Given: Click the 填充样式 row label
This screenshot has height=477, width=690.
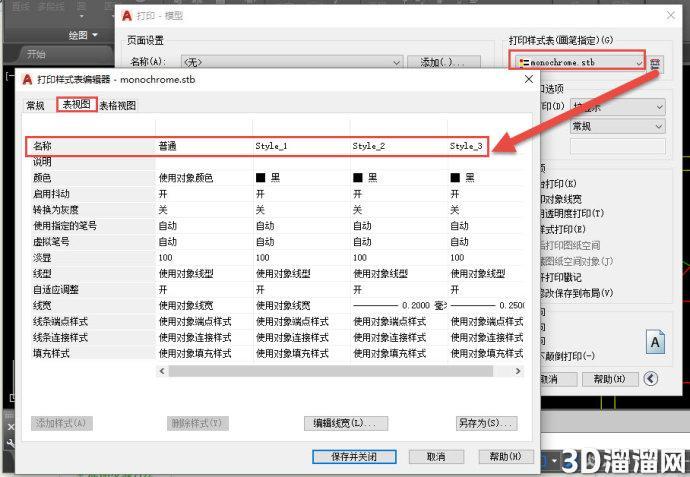Looking at the screenshot, I should 51,353.
